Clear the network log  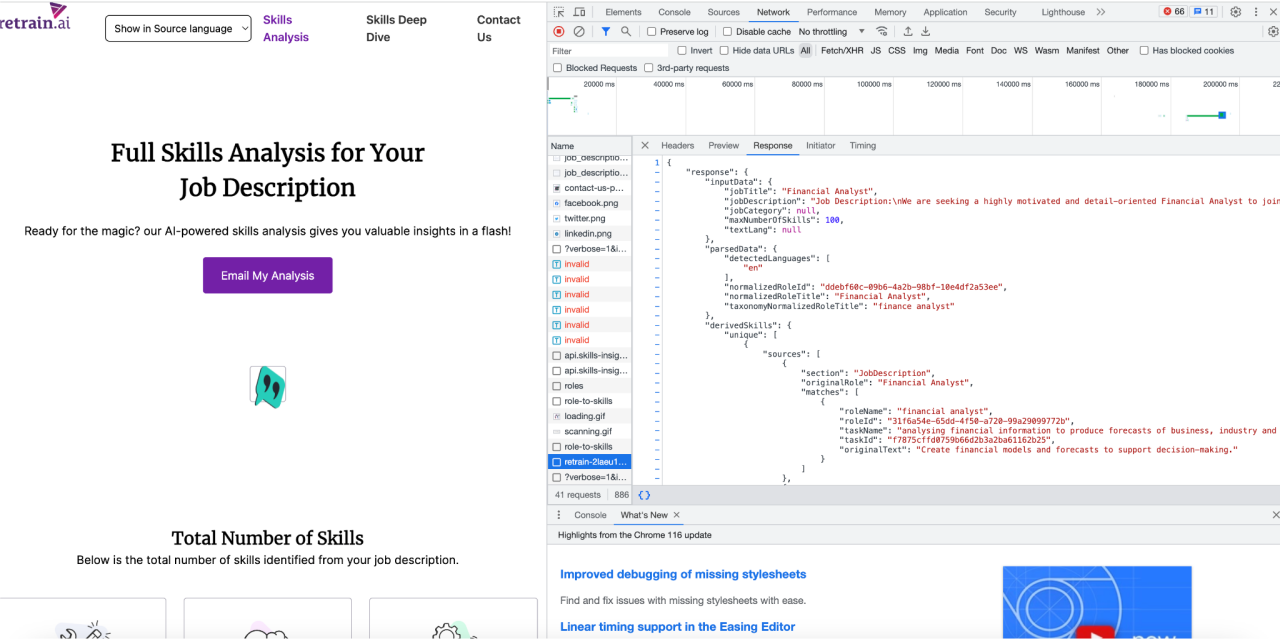point(579,32)
